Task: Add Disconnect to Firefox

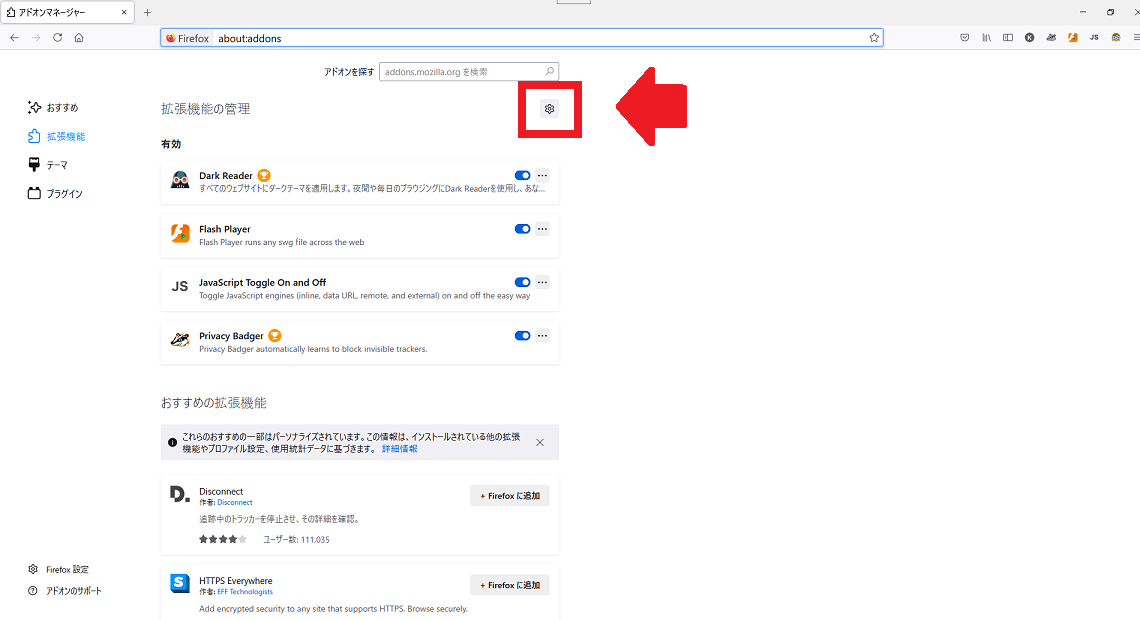Action: click(x=510, y=495)
